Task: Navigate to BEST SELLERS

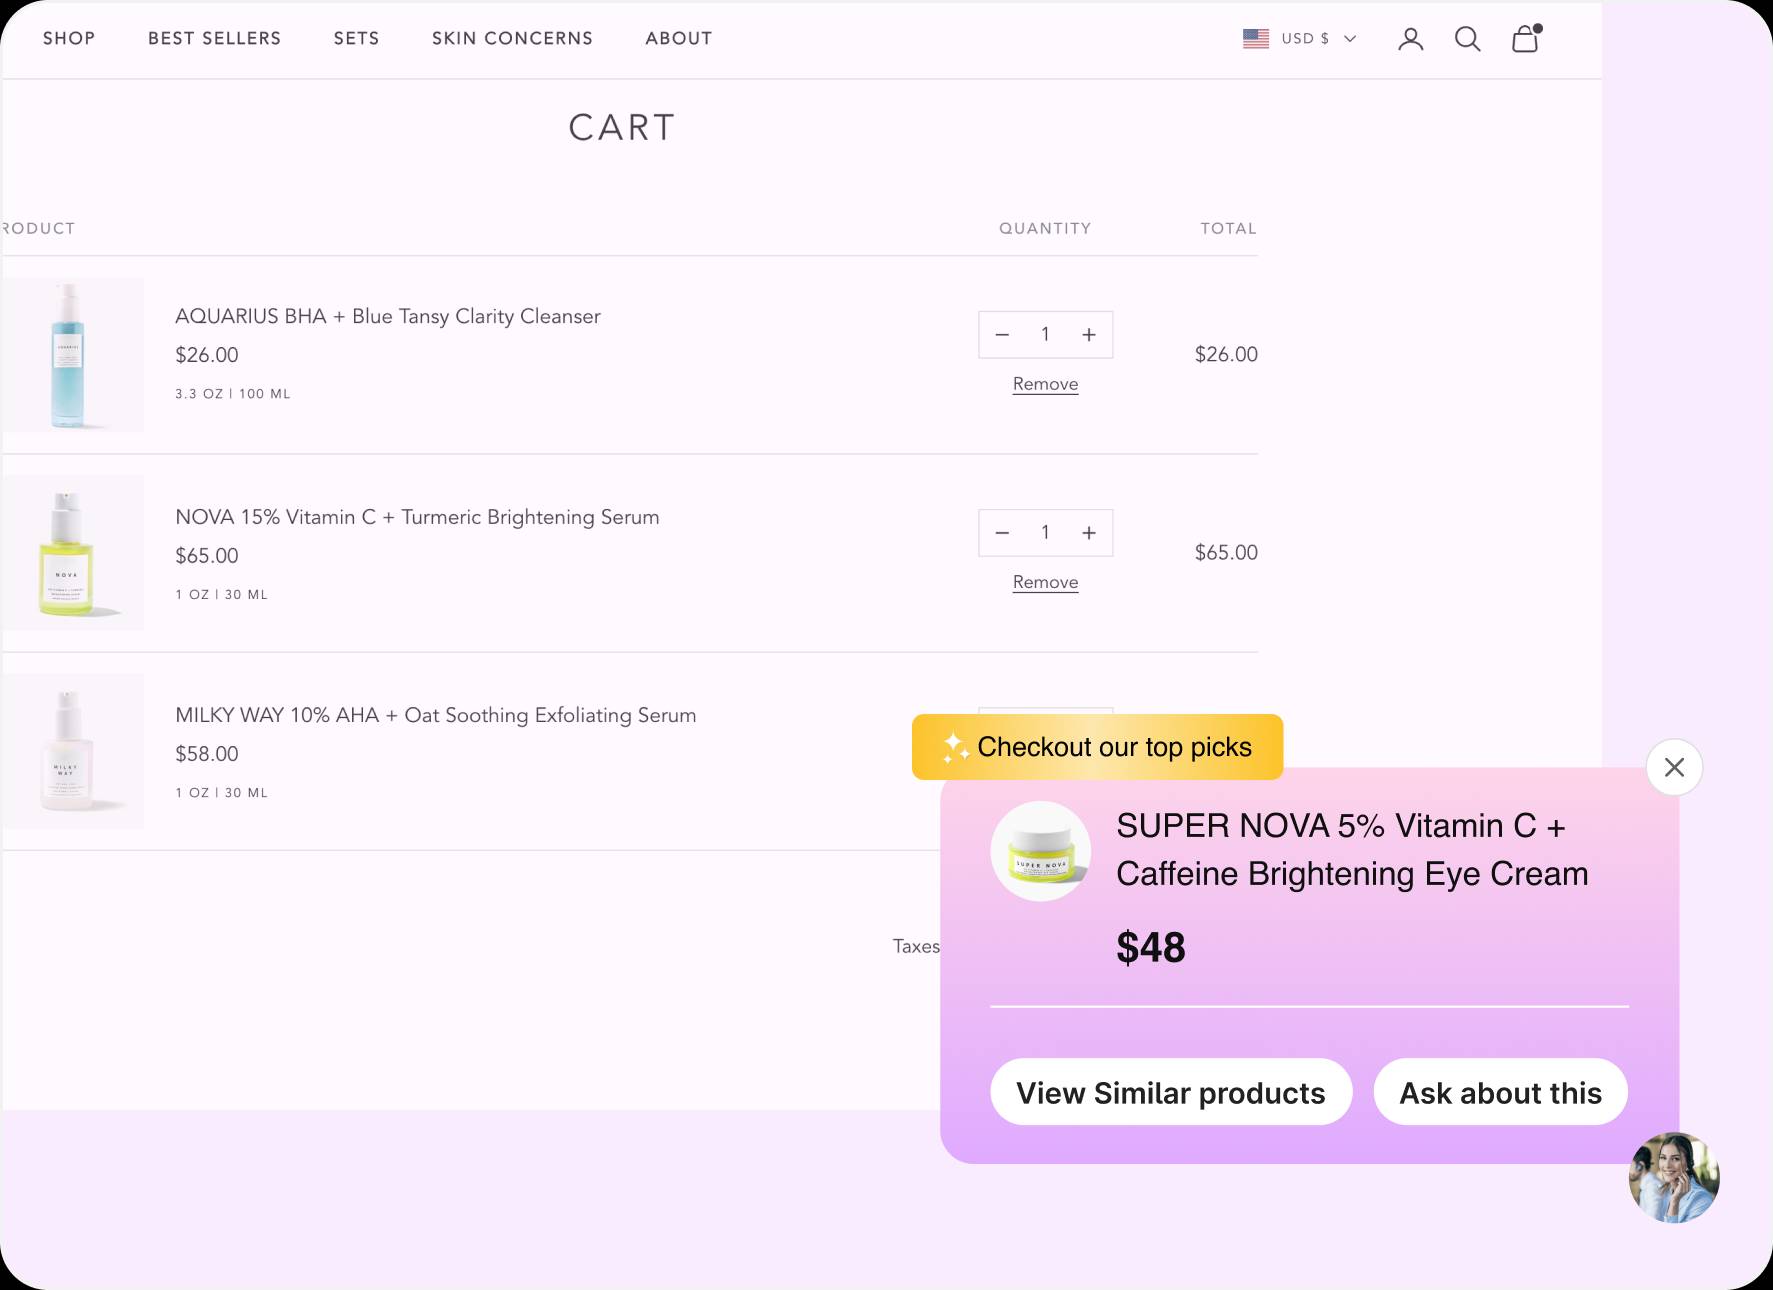Action: [x=213, y=38]
